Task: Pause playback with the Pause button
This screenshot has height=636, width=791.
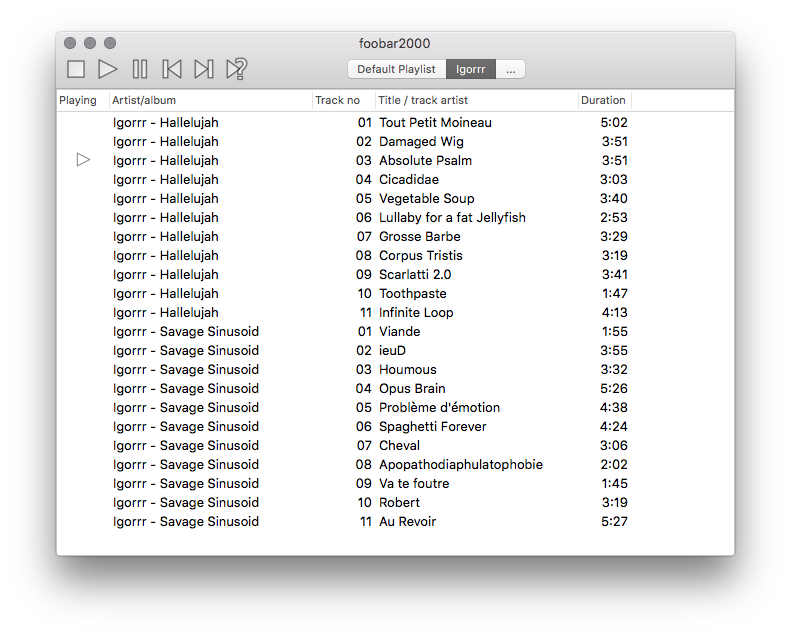Action: tap(140, 69)
